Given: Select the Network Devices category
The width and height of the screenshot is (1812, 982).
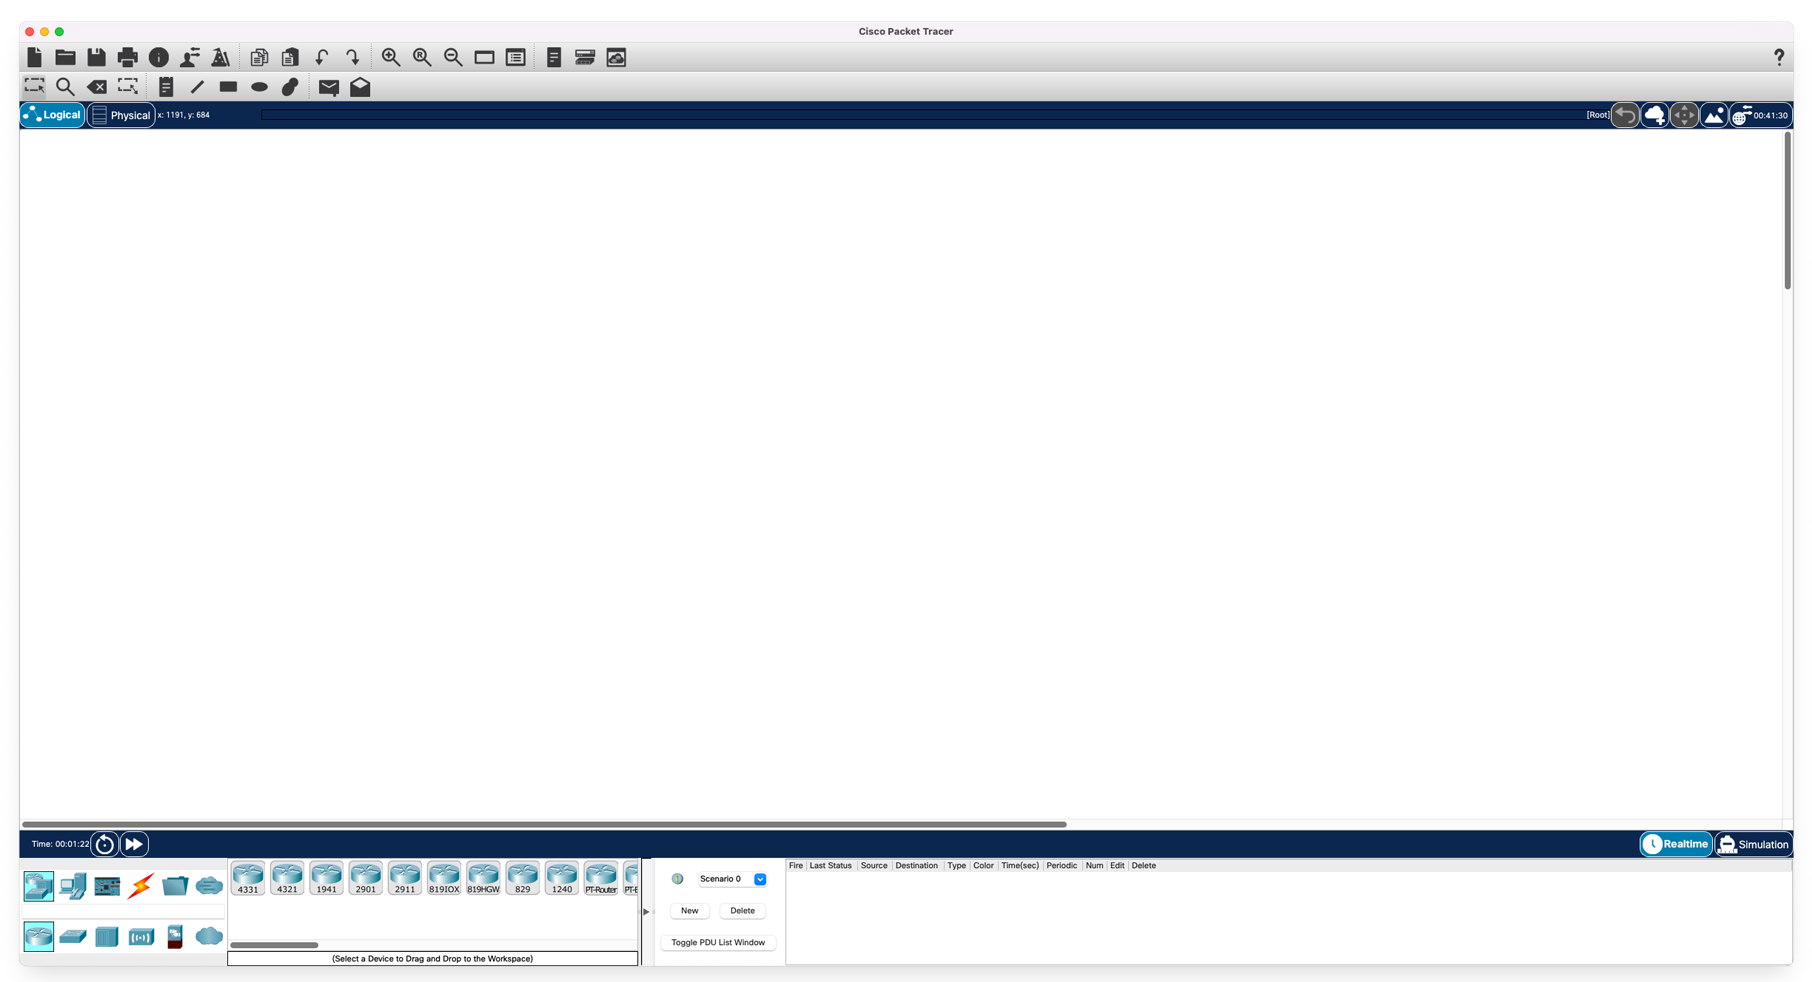Looking at the screenshot, I should pyautogui.click(x=39, y=886).
